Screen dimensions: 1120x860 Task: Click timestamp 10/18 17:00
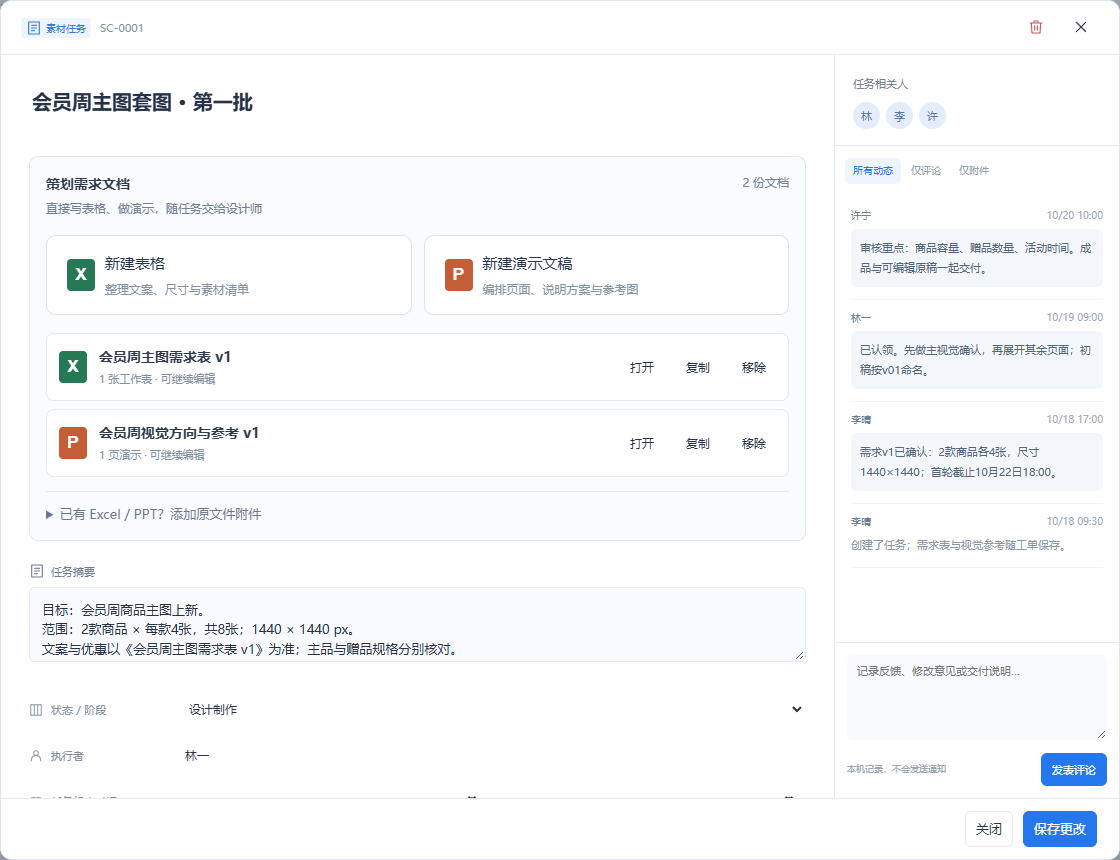tap(1074, 419)
